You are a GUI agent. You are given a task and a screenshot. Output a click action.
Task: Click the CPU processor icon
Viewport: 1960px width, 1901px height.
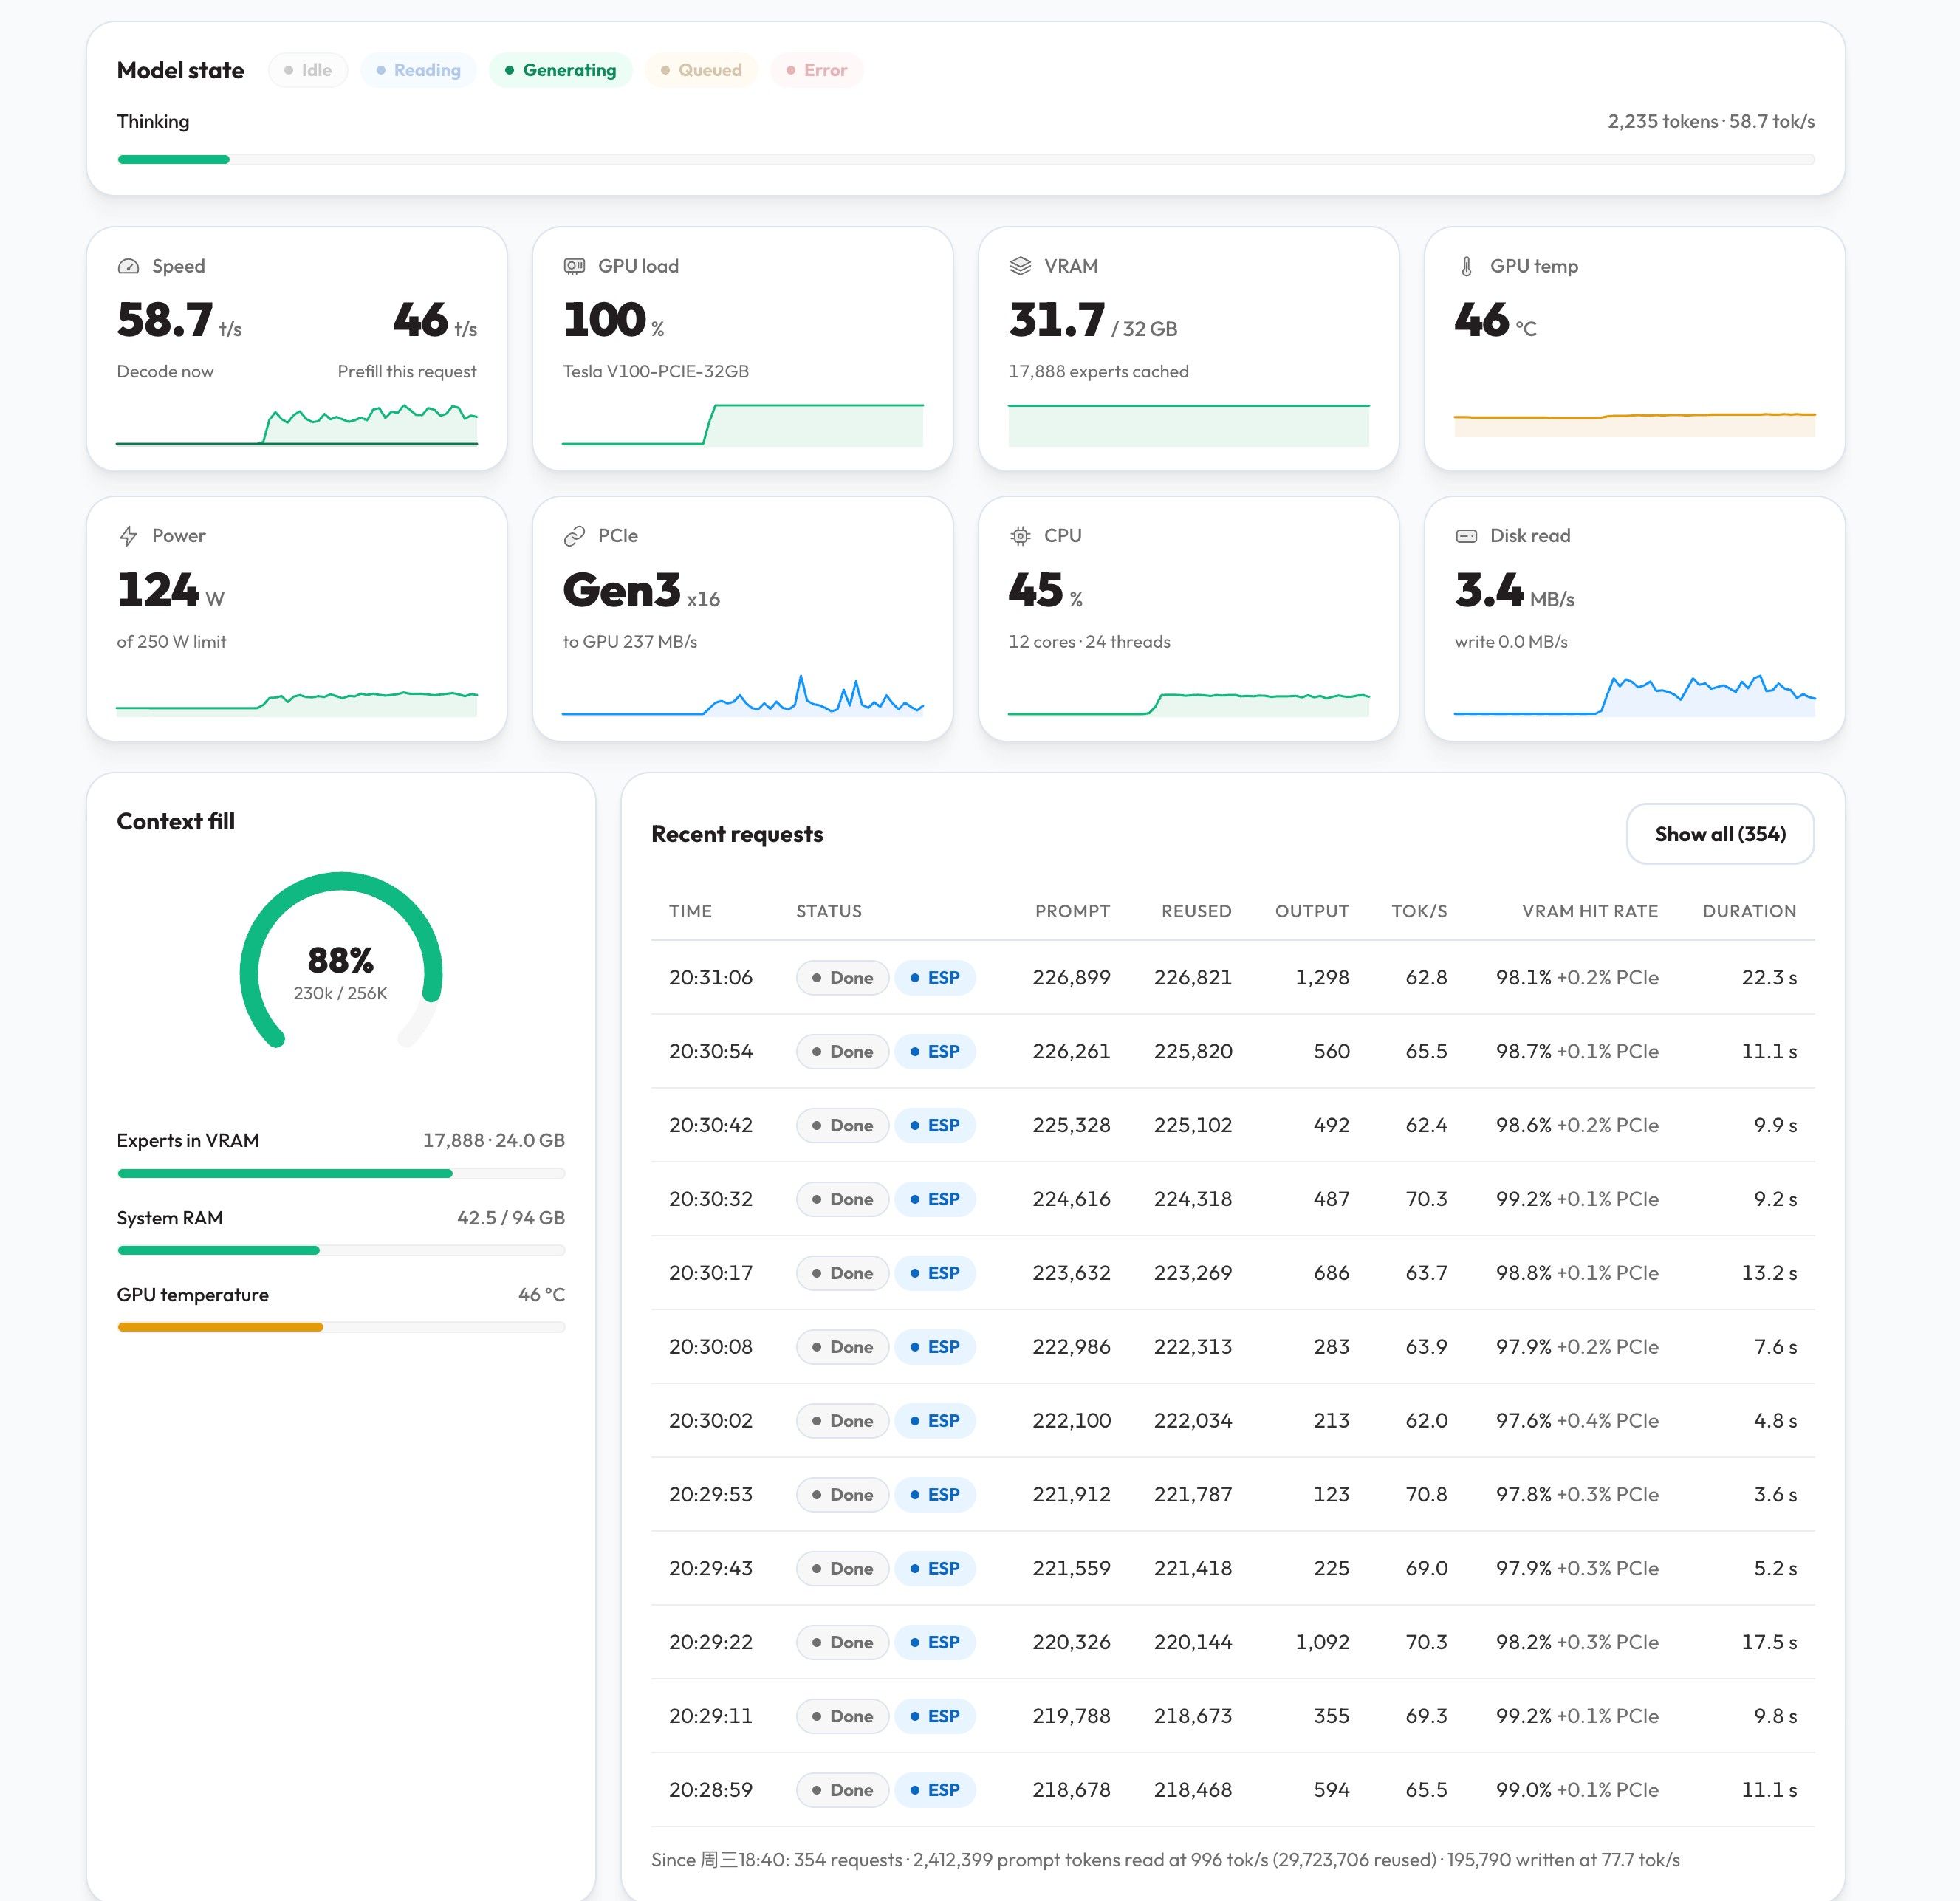pyautogui.click(x=1020, y=536)
